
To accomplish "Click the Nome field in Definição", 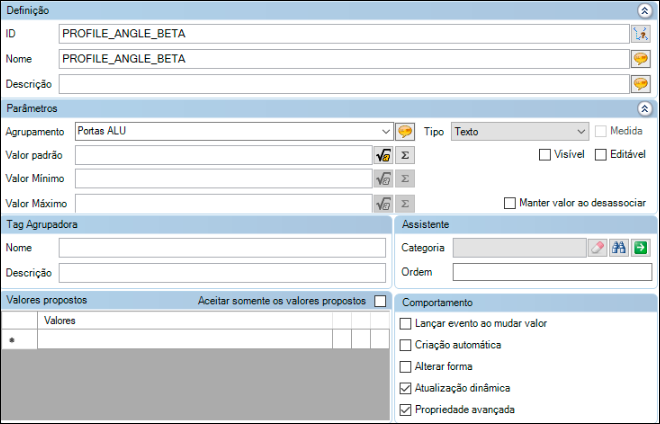I will (x=344, y=59).
